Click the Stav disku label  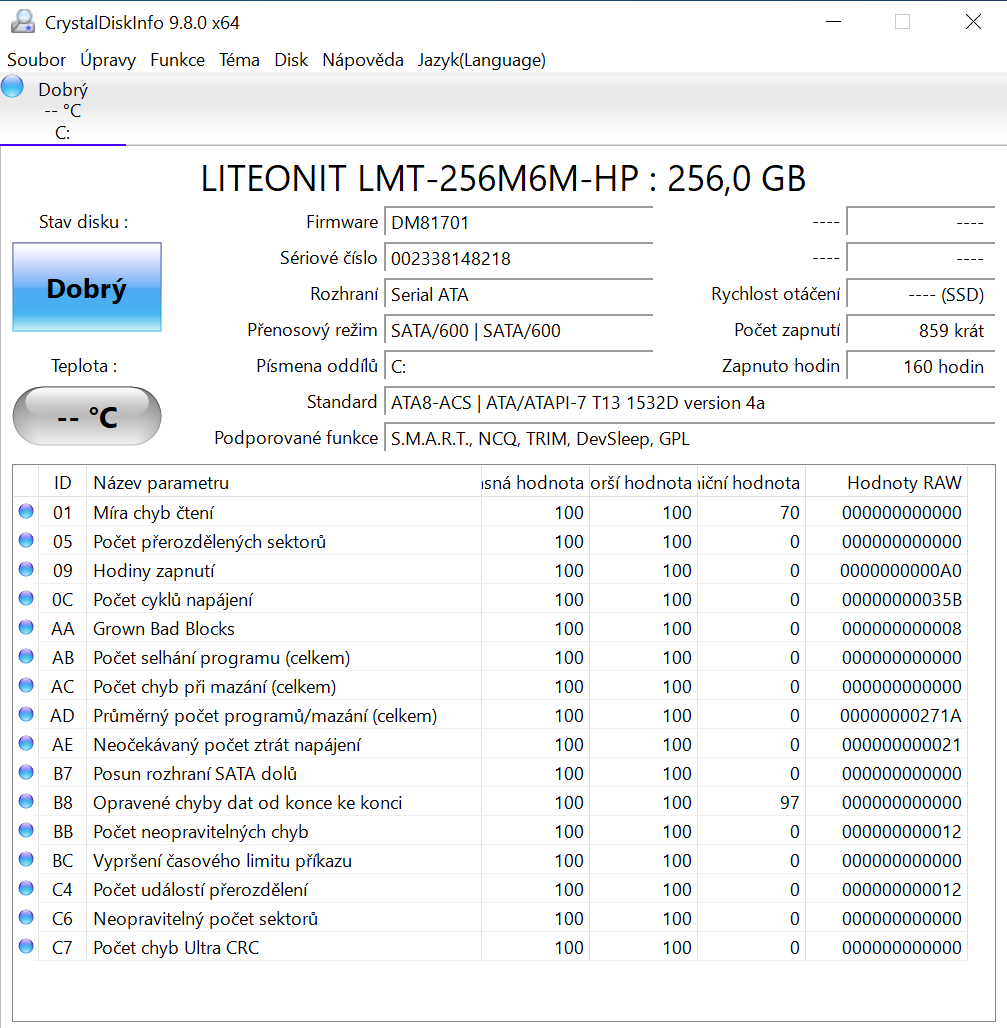click(x=83, y=222)
